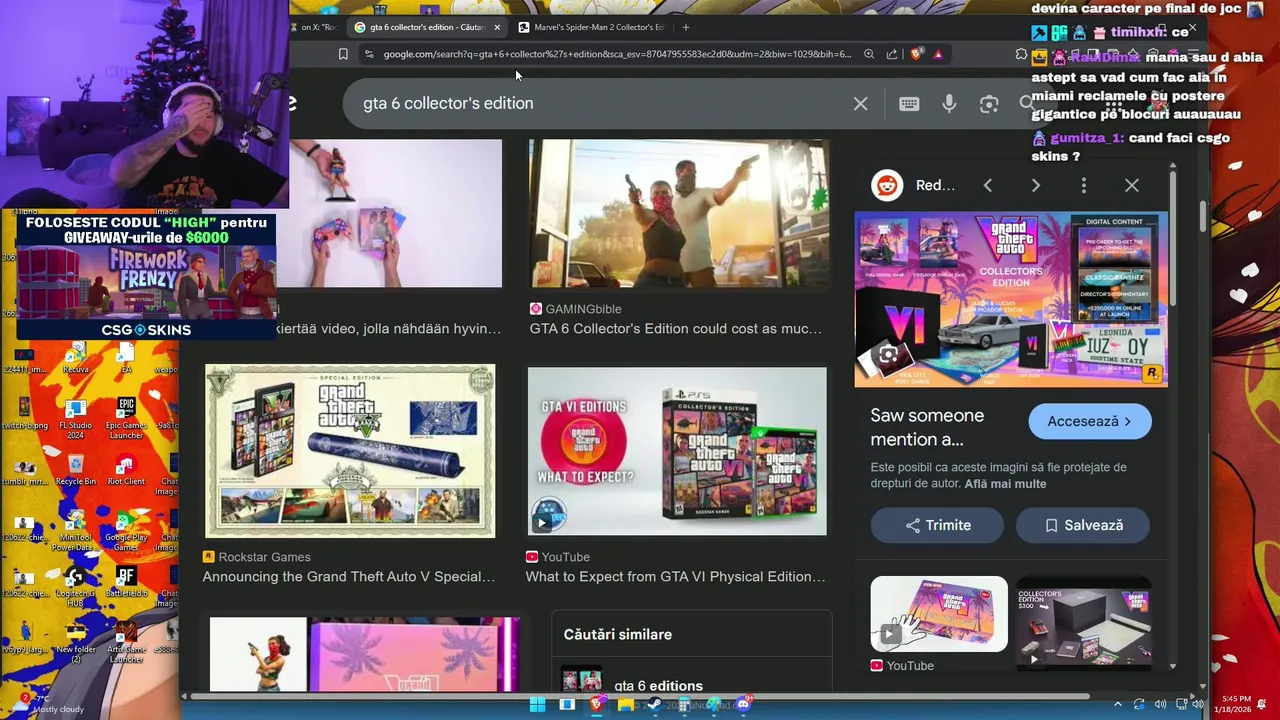Open Windows Start menu
The height and width of the screenshot is (720, 1280).
point(537,705)
